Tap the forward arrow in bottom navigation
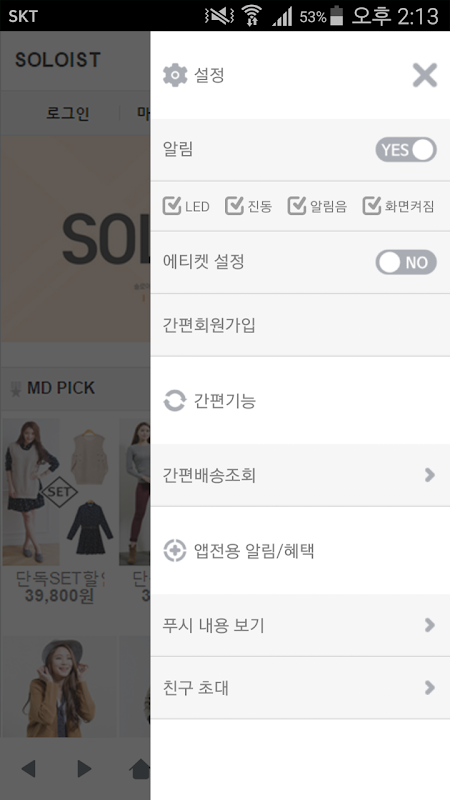Screen dimensions: 450x800 [x=84, y=768]
